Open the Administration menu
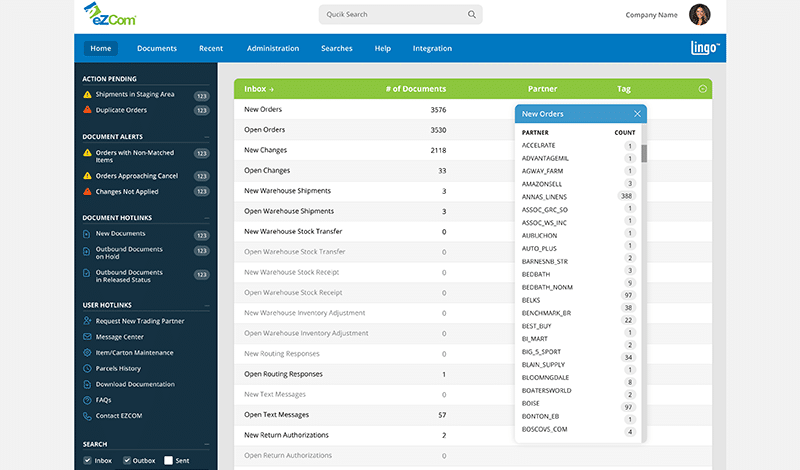This screenshot has height=470, width=800. [x=273, y=48]
